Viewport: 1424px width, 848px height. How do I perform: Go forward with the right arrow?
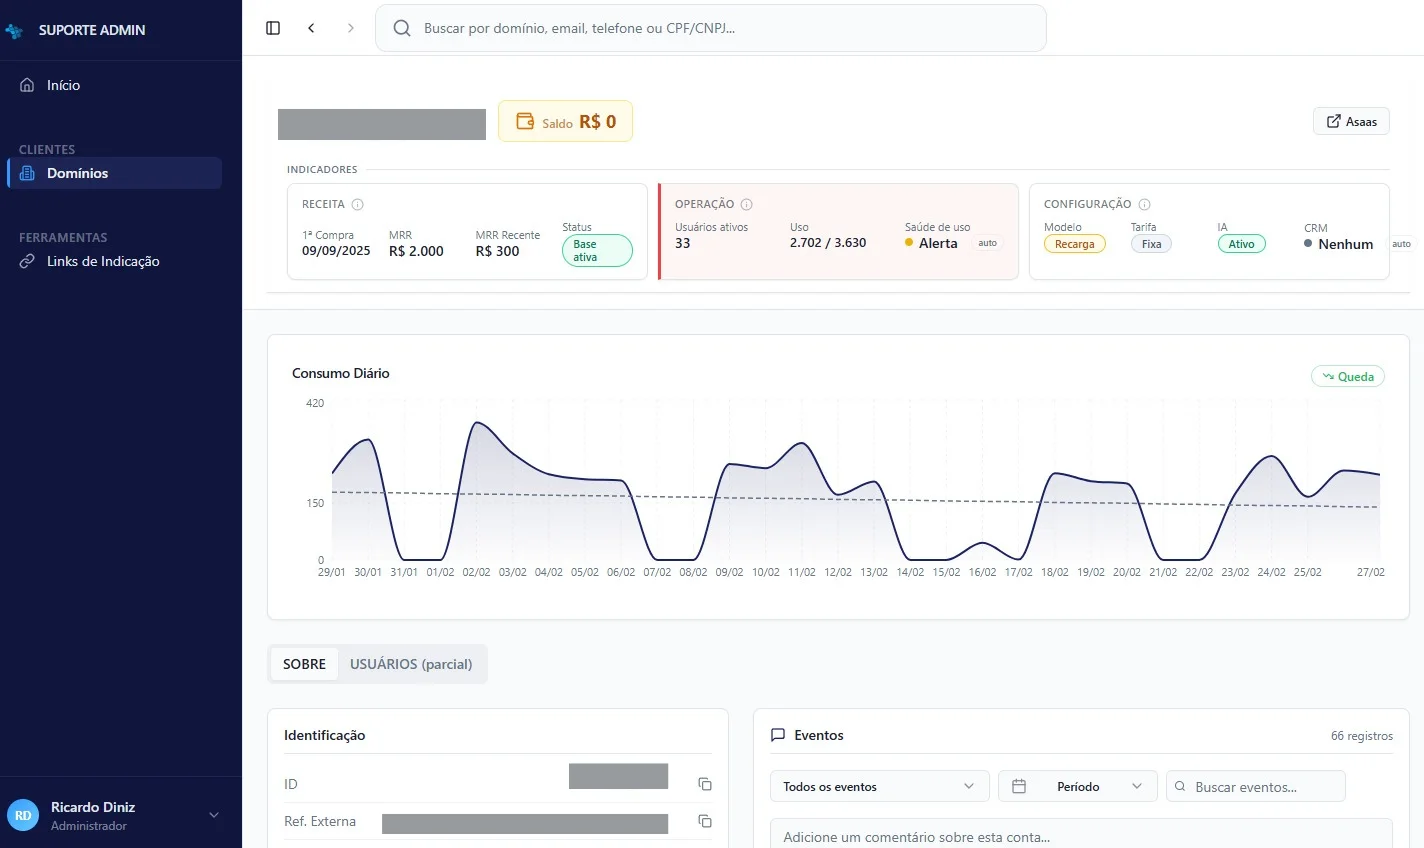tap(350, 28)
